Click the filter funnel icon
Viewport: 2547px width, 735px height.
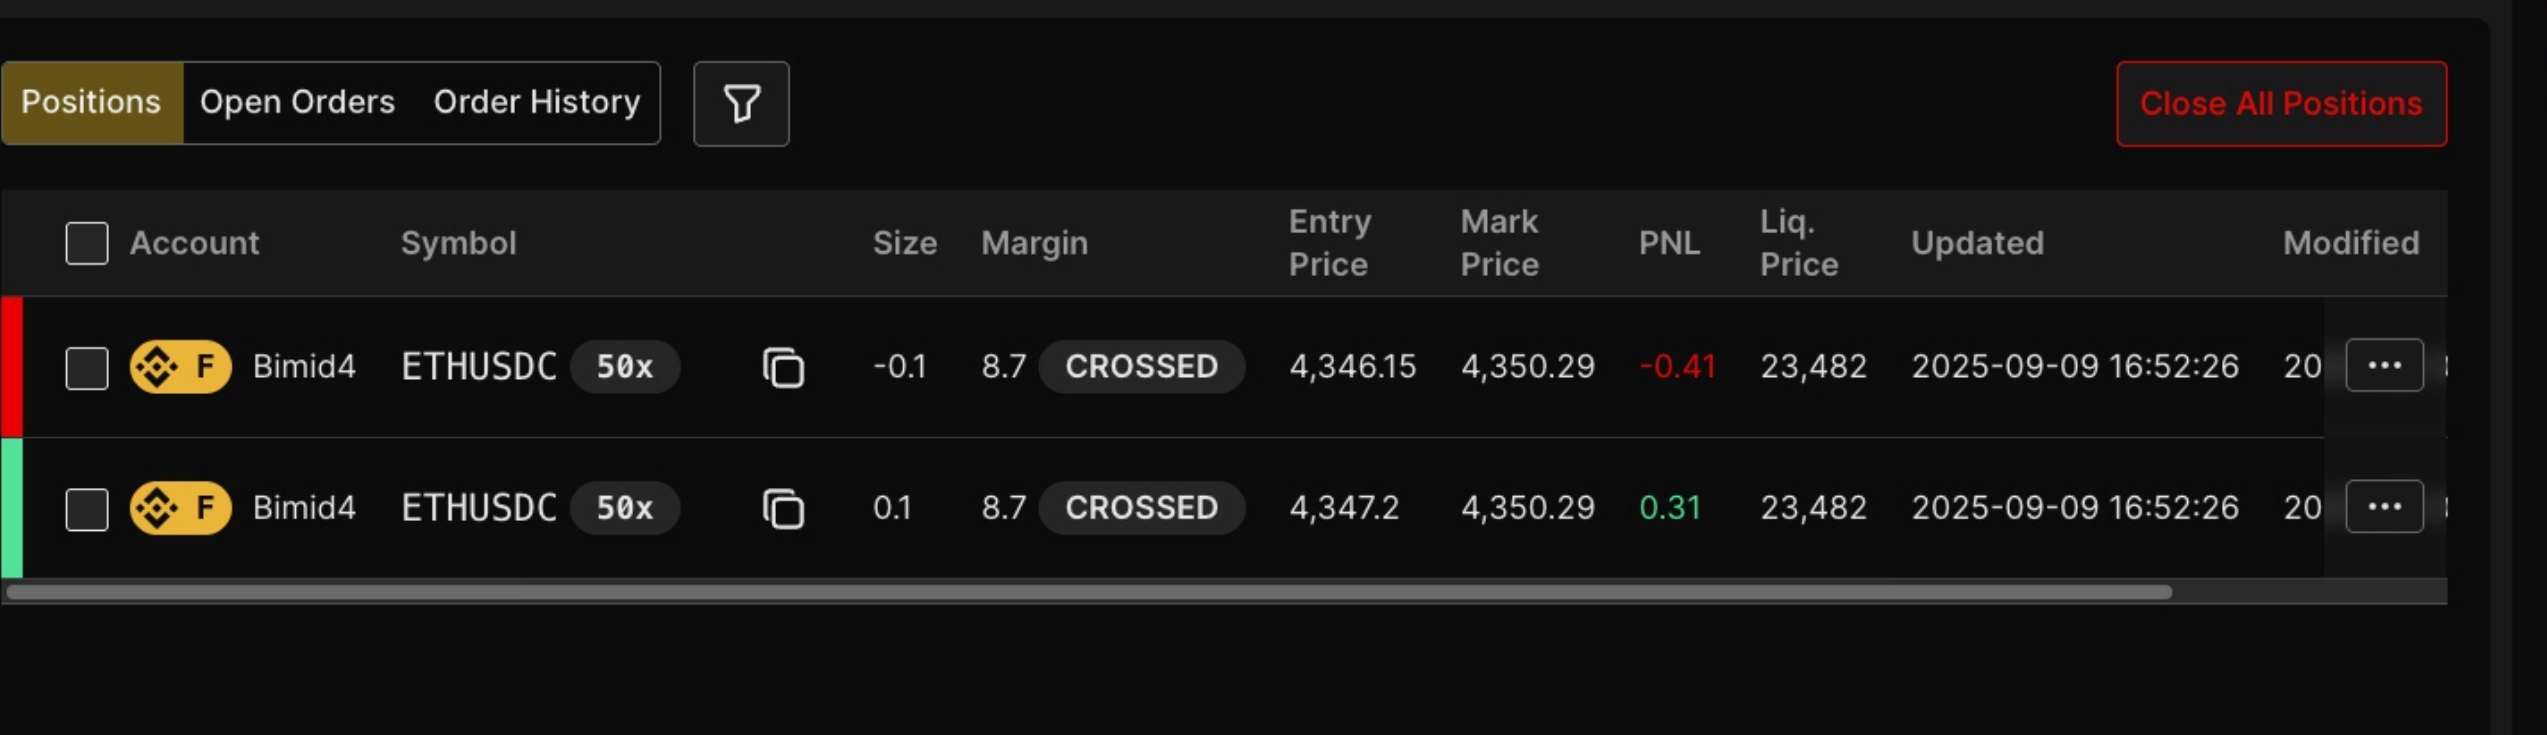click(x=741, y=104)
